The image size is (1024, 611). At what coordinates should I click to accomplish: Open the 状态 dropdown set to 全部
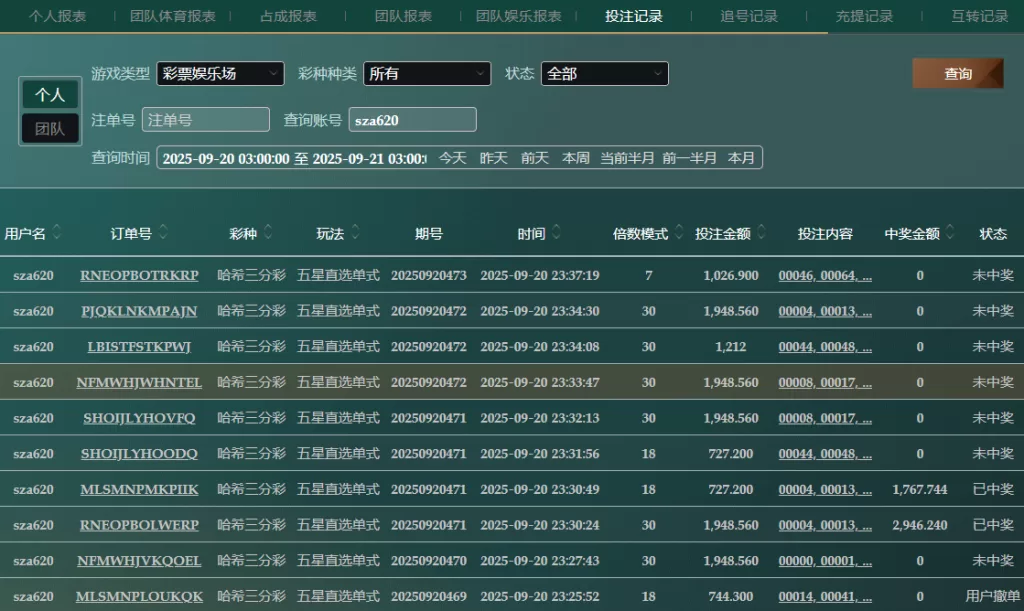(x=604, y=74)
